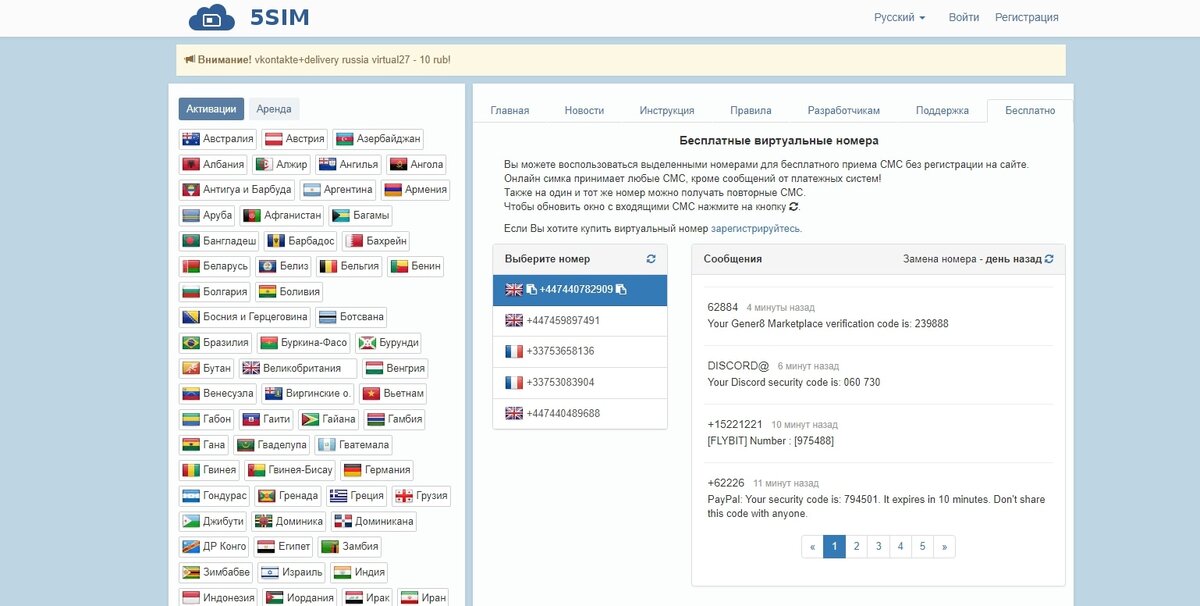1200x606 pixels.
Task: Go to messages page 5
Action: (922, 547)
